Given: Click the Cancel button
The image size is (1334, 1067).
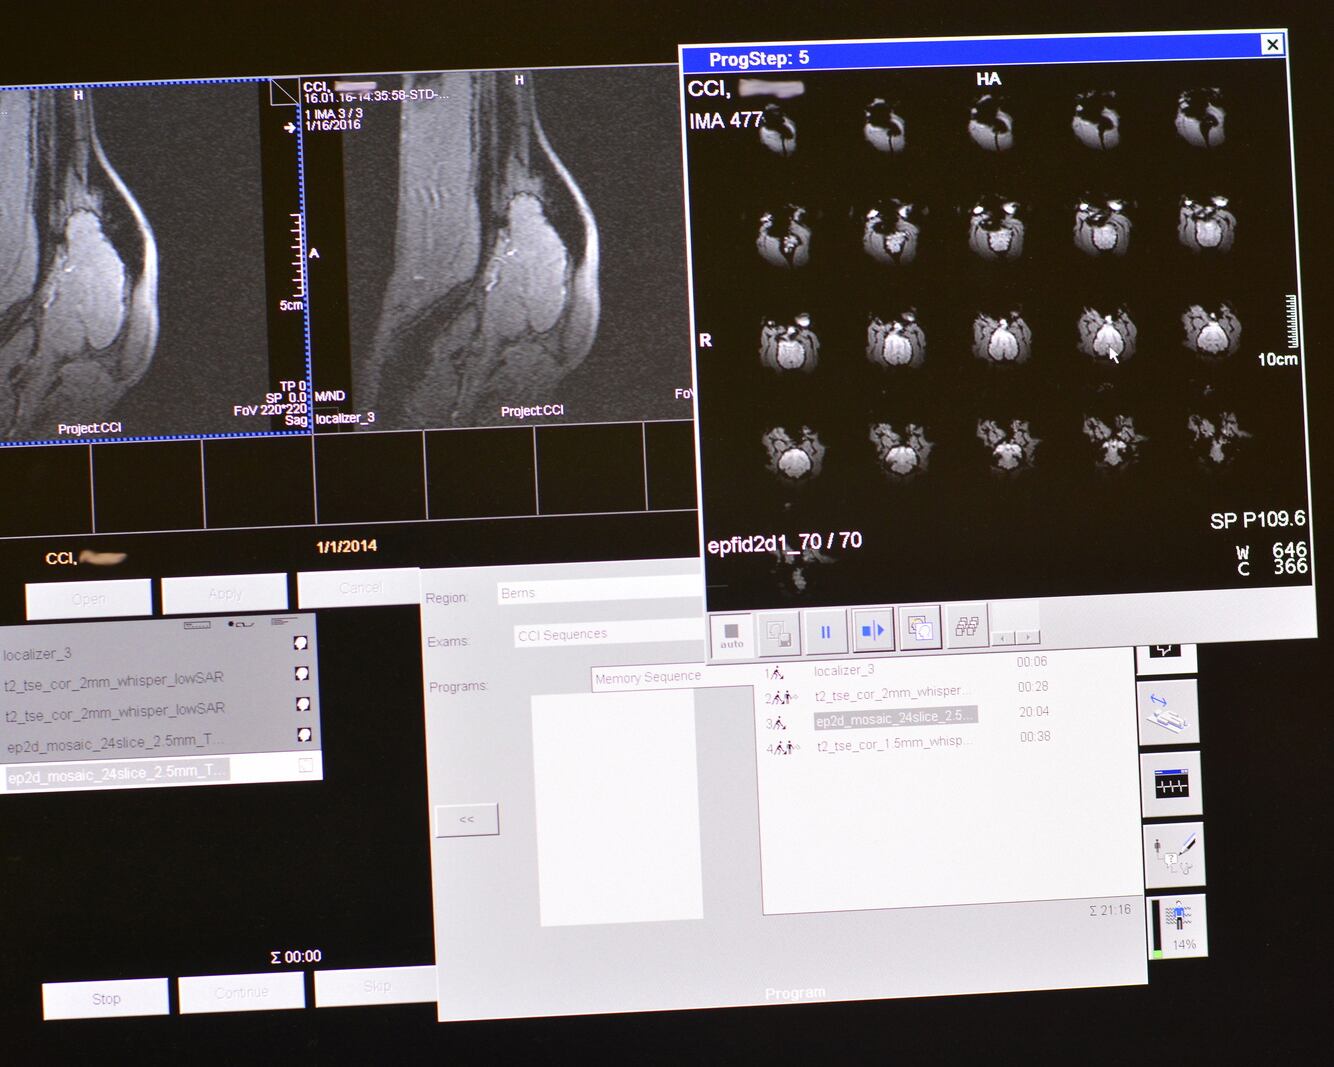Looking at the screenshot, I should pyautogui.click(x=359, y=588).
